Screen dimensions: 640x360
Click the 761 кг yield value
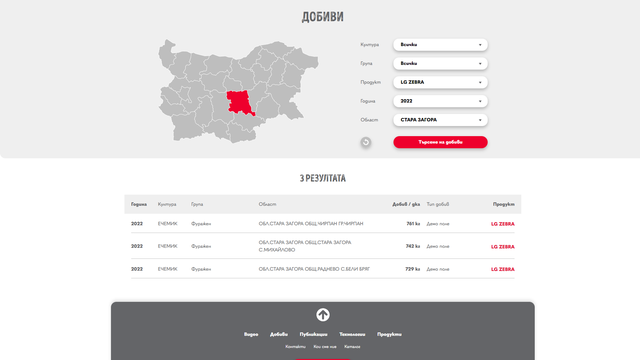click(413, 224)
